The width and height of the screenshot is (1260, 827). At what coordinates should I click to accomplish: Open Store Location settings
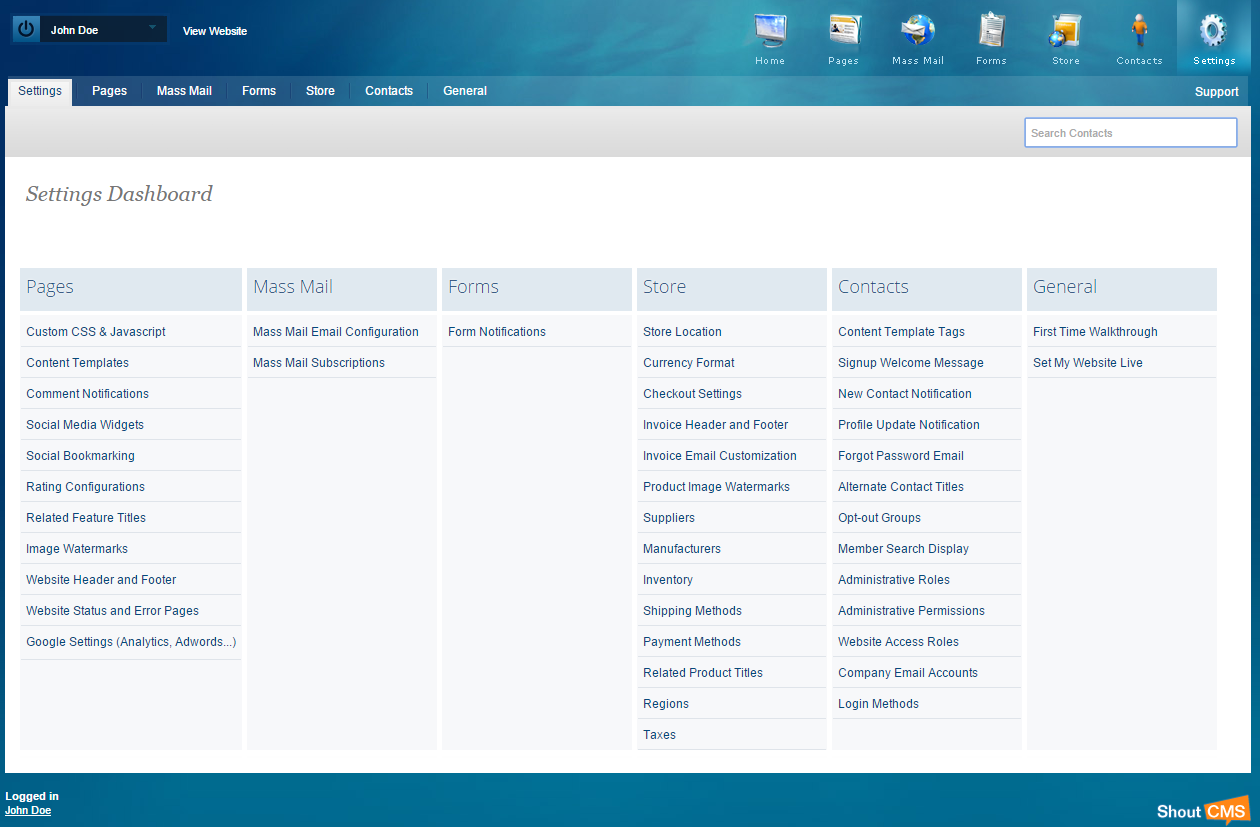tap(682, 332)
